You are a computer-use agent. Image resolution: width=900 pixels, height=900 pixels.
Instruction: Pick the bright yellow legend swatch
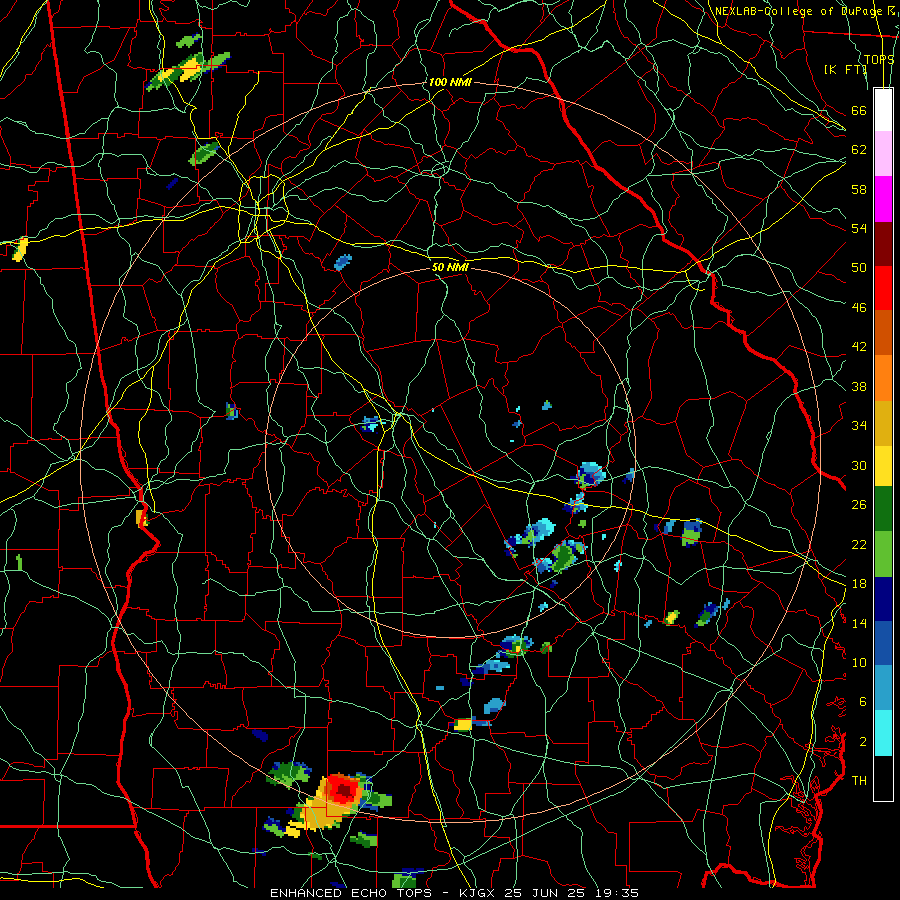click(x=883, y=466)
